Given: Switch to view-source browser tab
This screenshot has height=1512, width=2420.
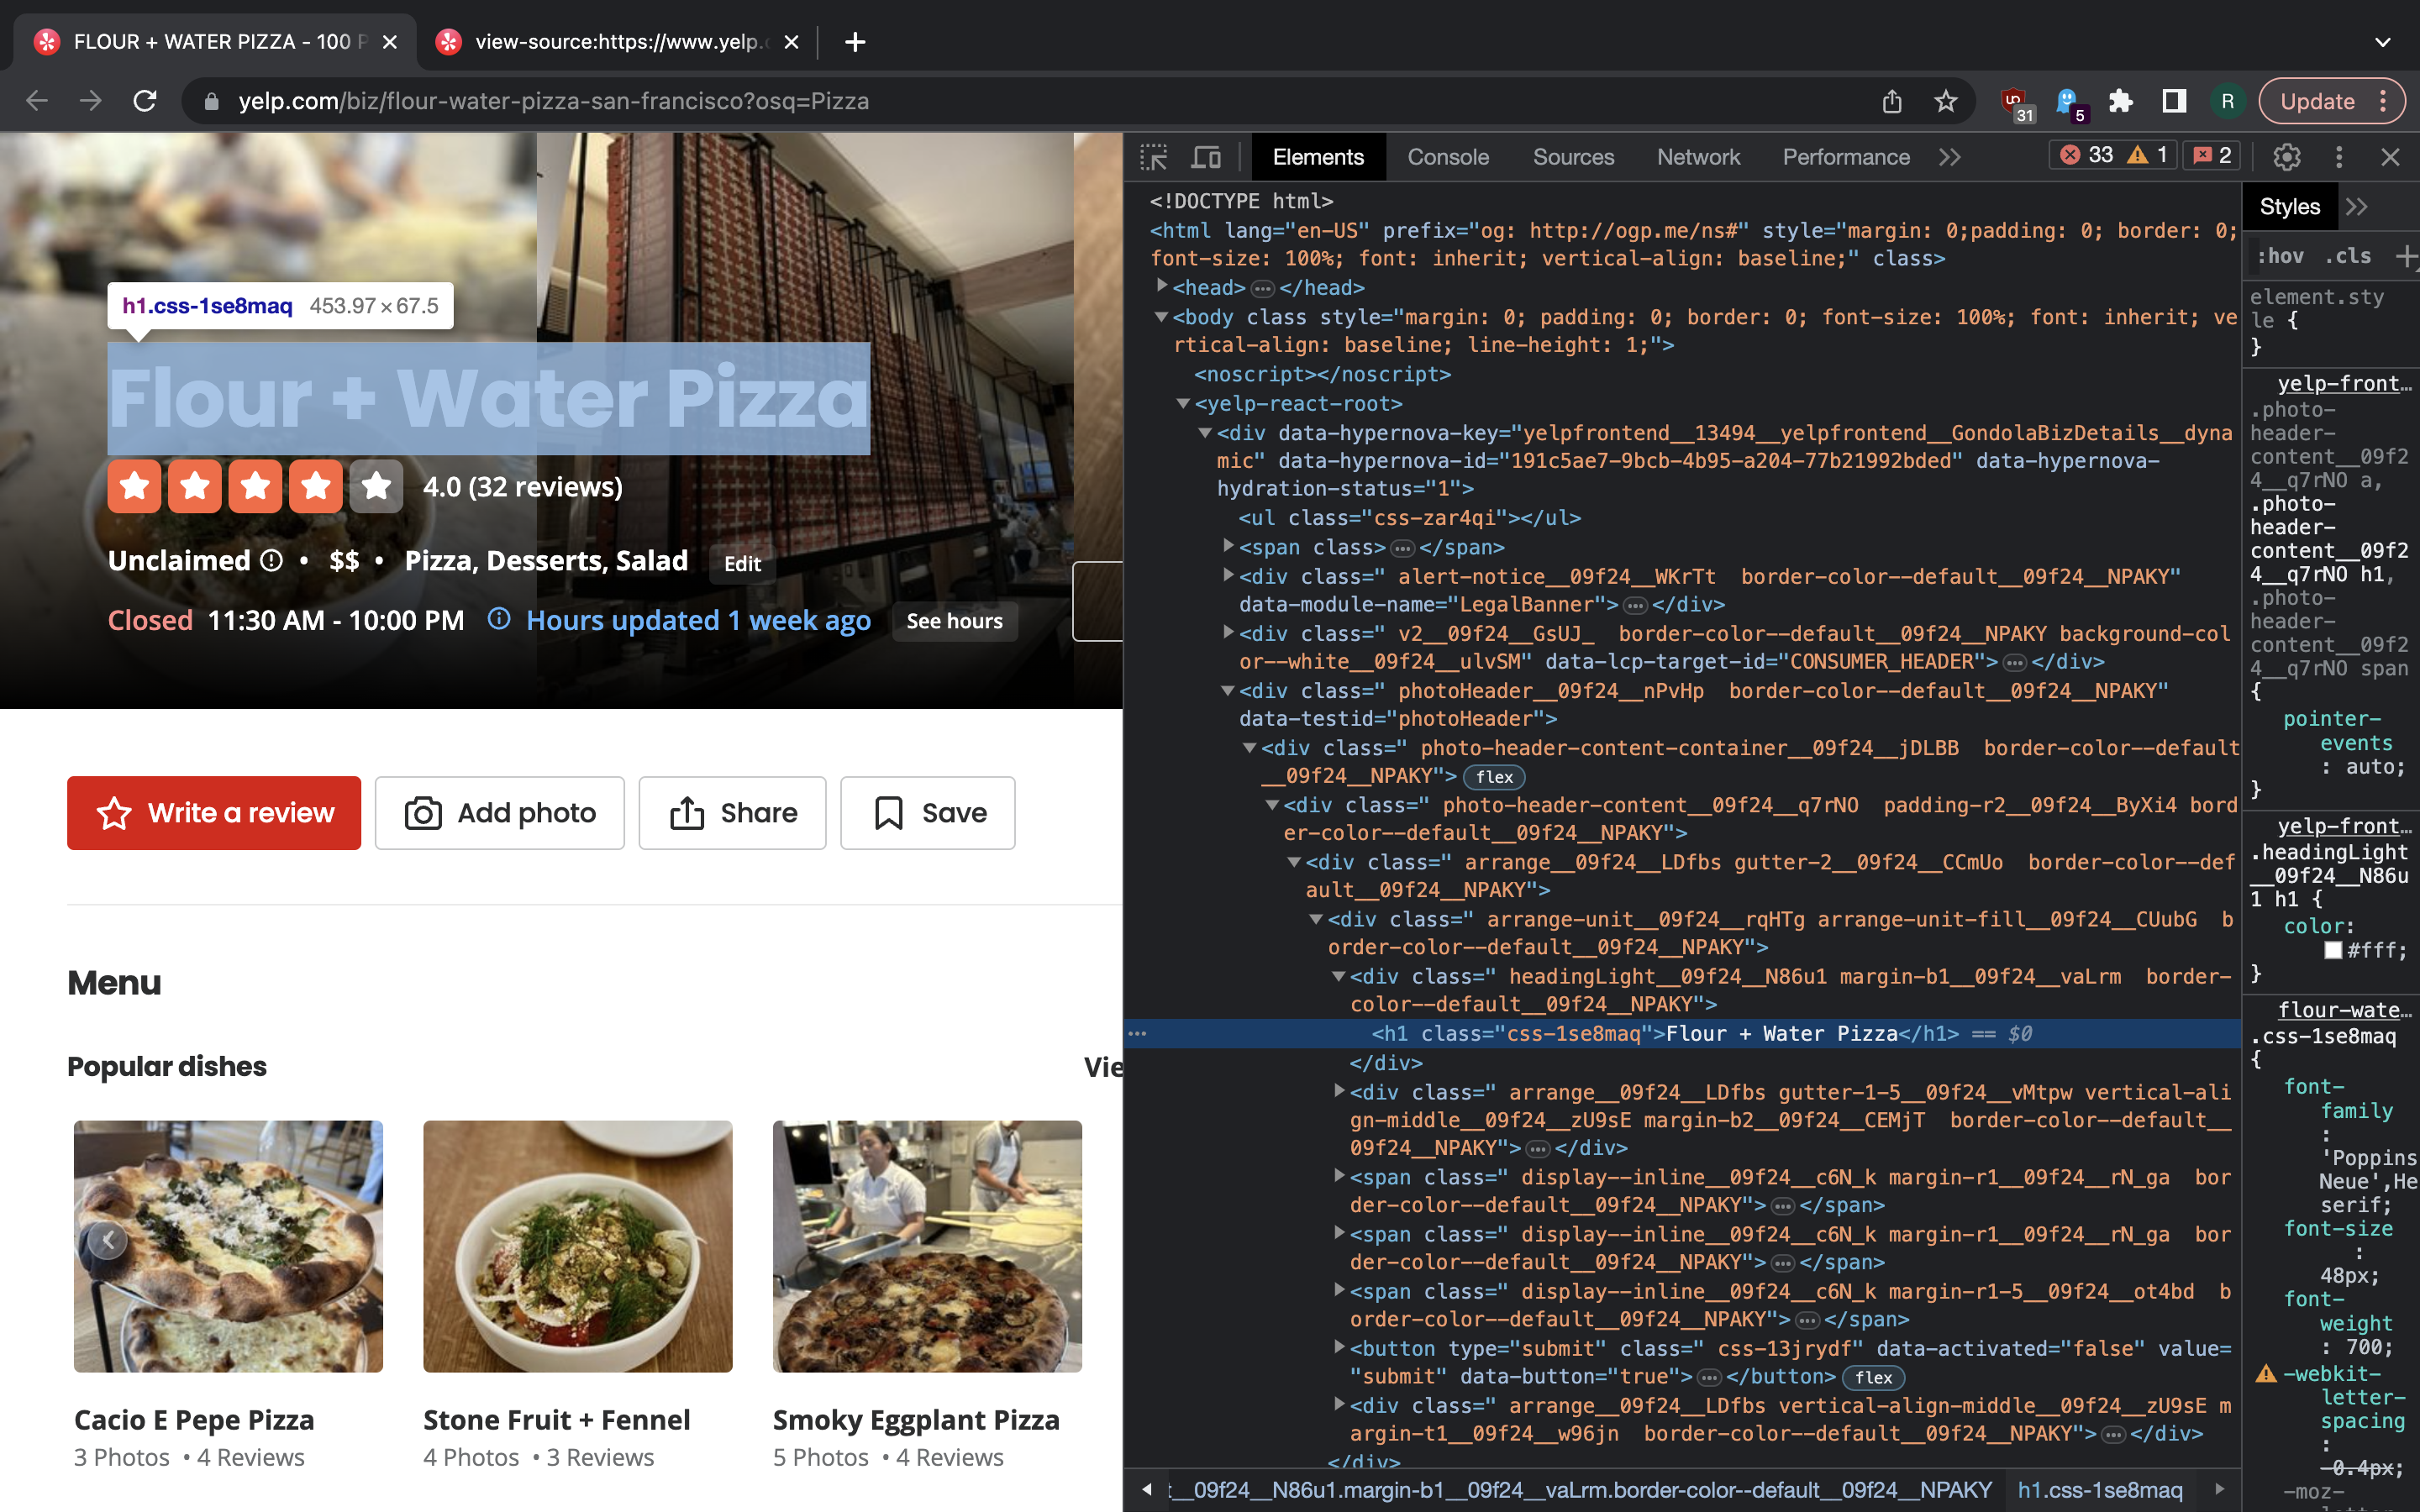Looking at the screenshot, I should click(618, 42).
